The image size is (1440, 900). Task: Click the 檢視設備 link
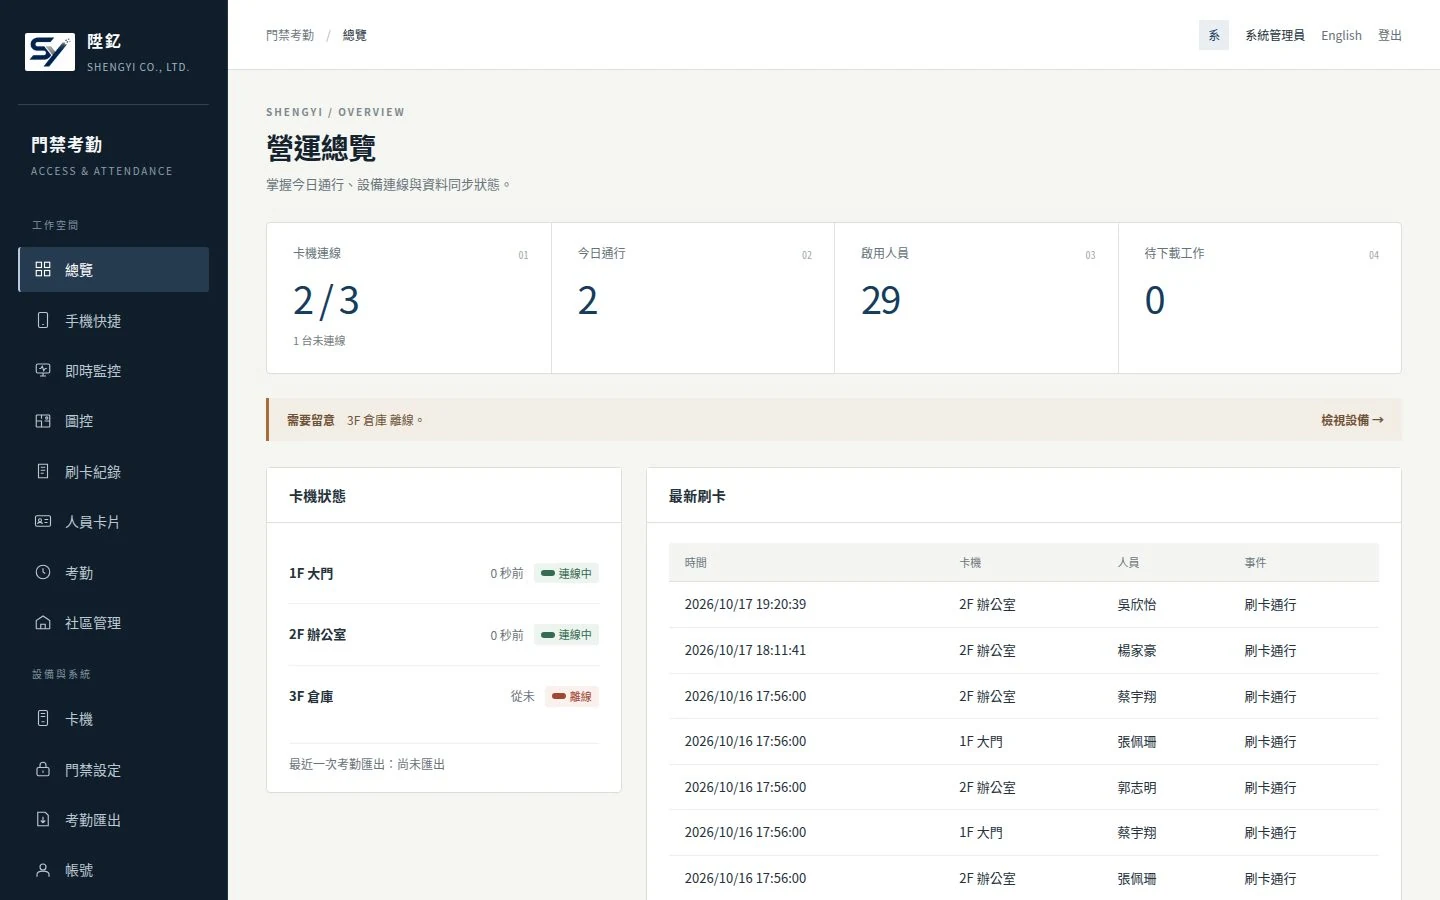coord(1352,420)
